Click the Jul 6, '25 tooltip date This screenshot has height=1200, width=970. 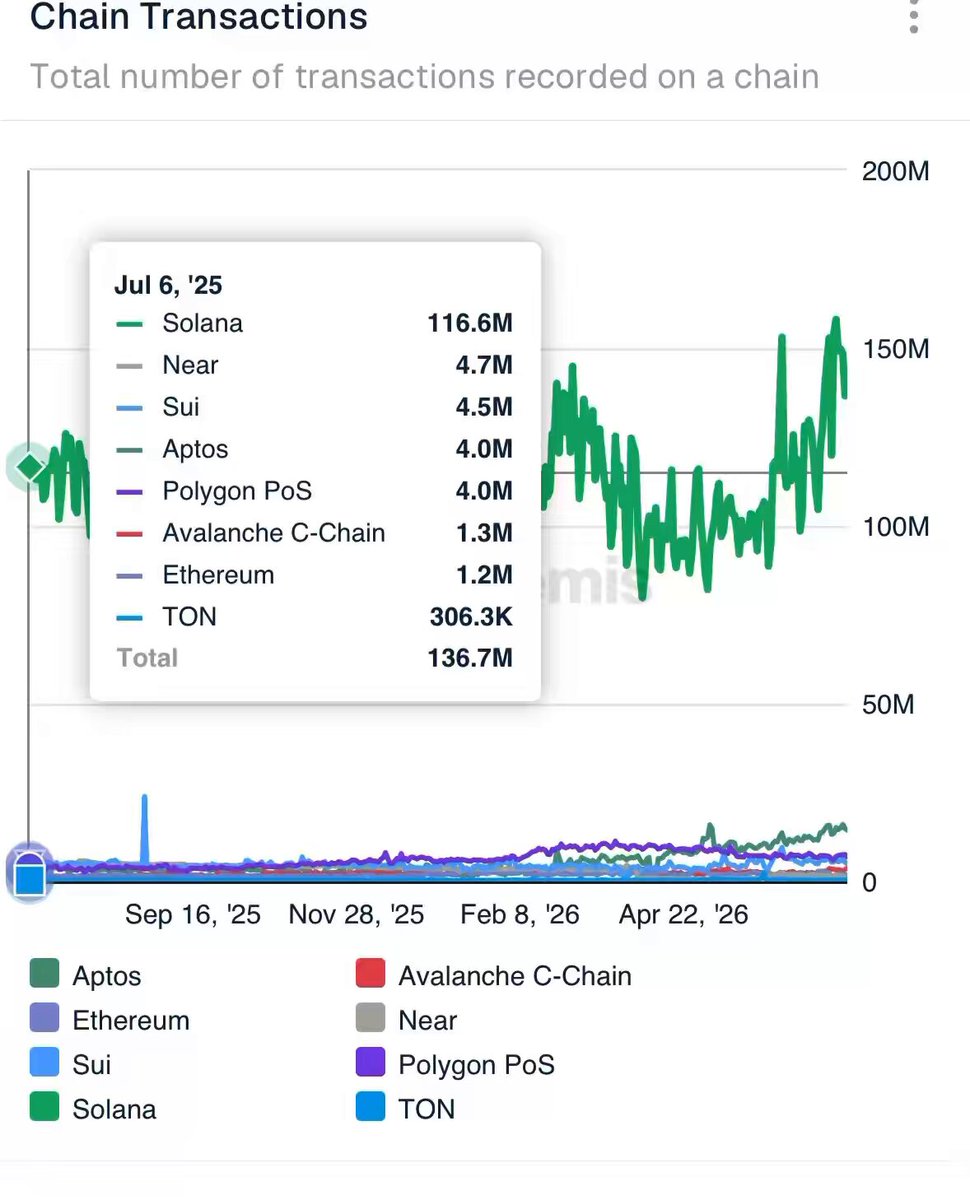168,286
